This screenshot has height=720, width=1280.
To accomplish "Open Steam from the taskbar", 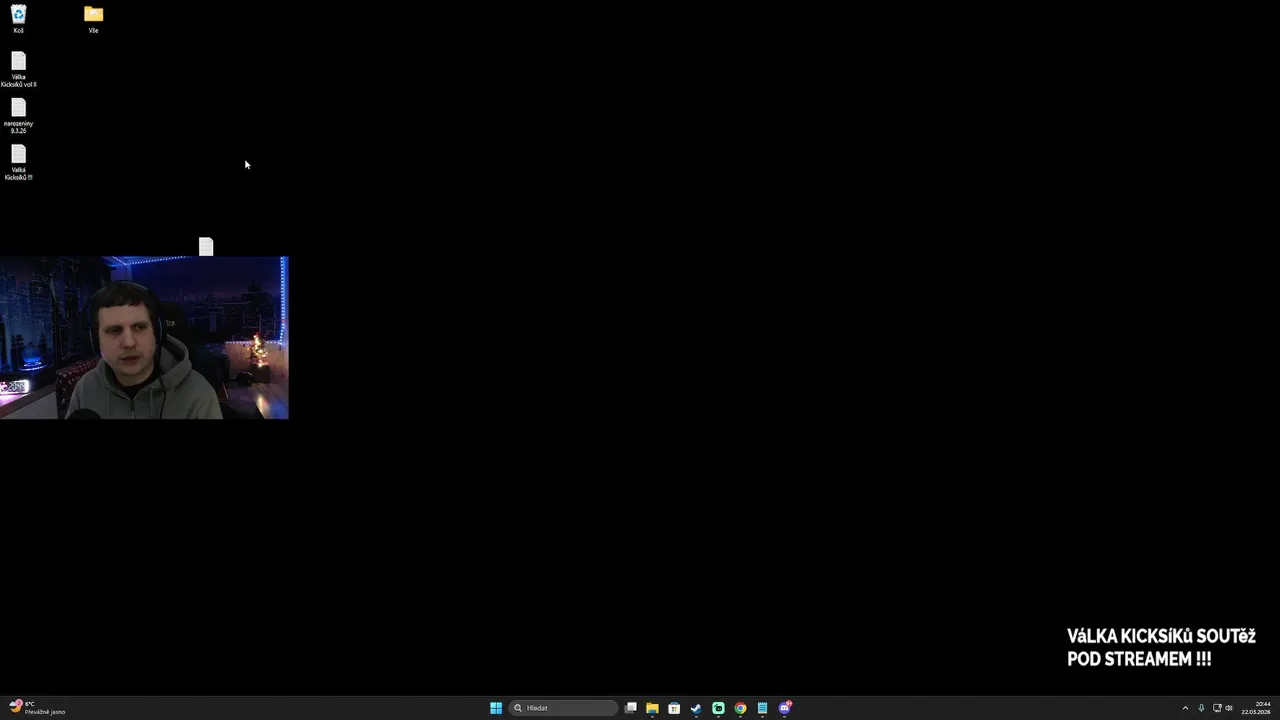I will [x=696, y=708].
